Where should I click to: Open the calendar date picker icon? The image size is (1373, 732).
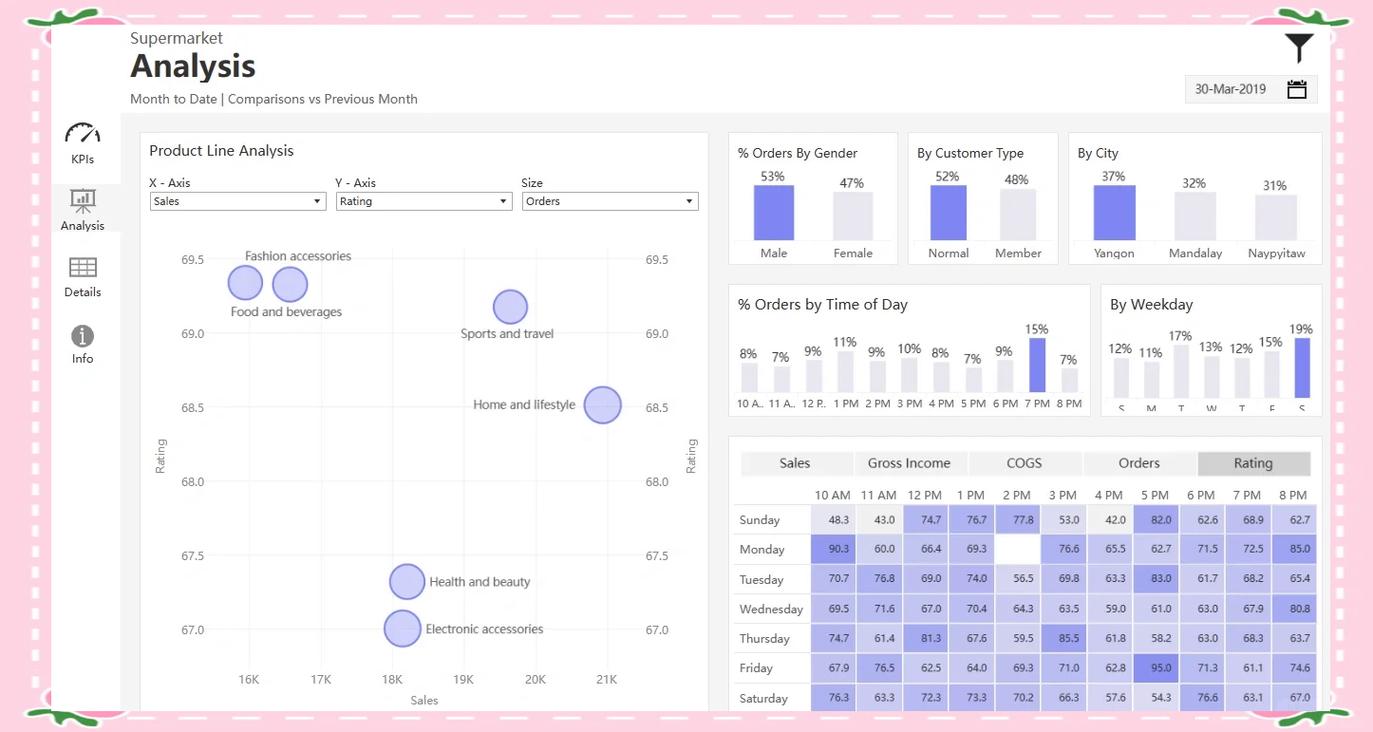pos(1296,89)
